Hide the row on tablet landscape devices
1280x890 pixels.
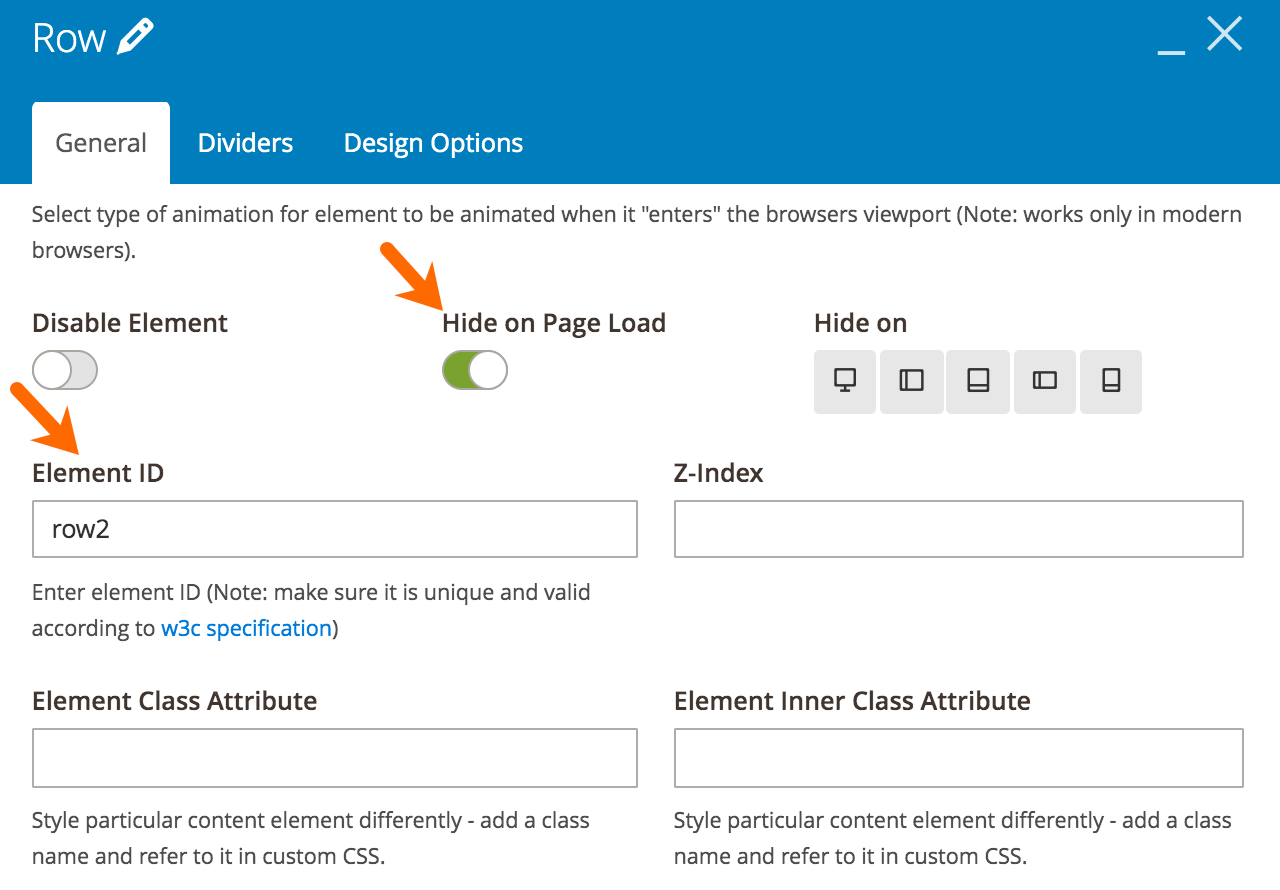tap(911, 381)
